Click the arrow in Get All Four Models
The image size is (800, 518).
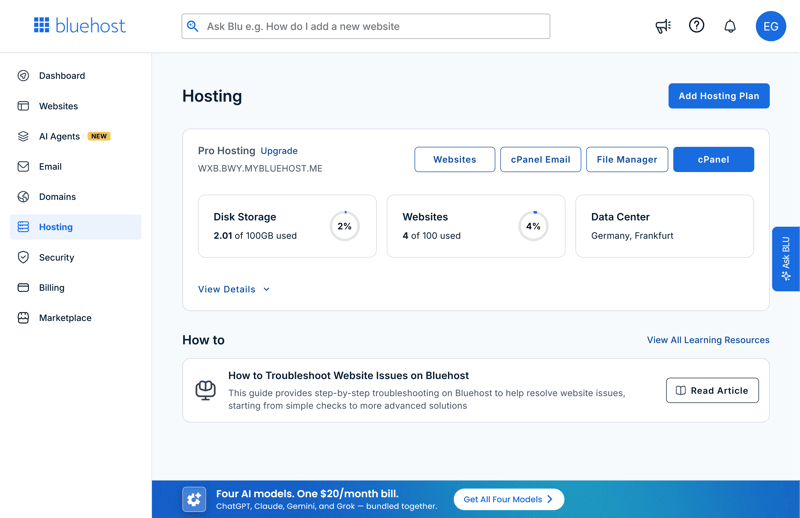tap(549, 499)
